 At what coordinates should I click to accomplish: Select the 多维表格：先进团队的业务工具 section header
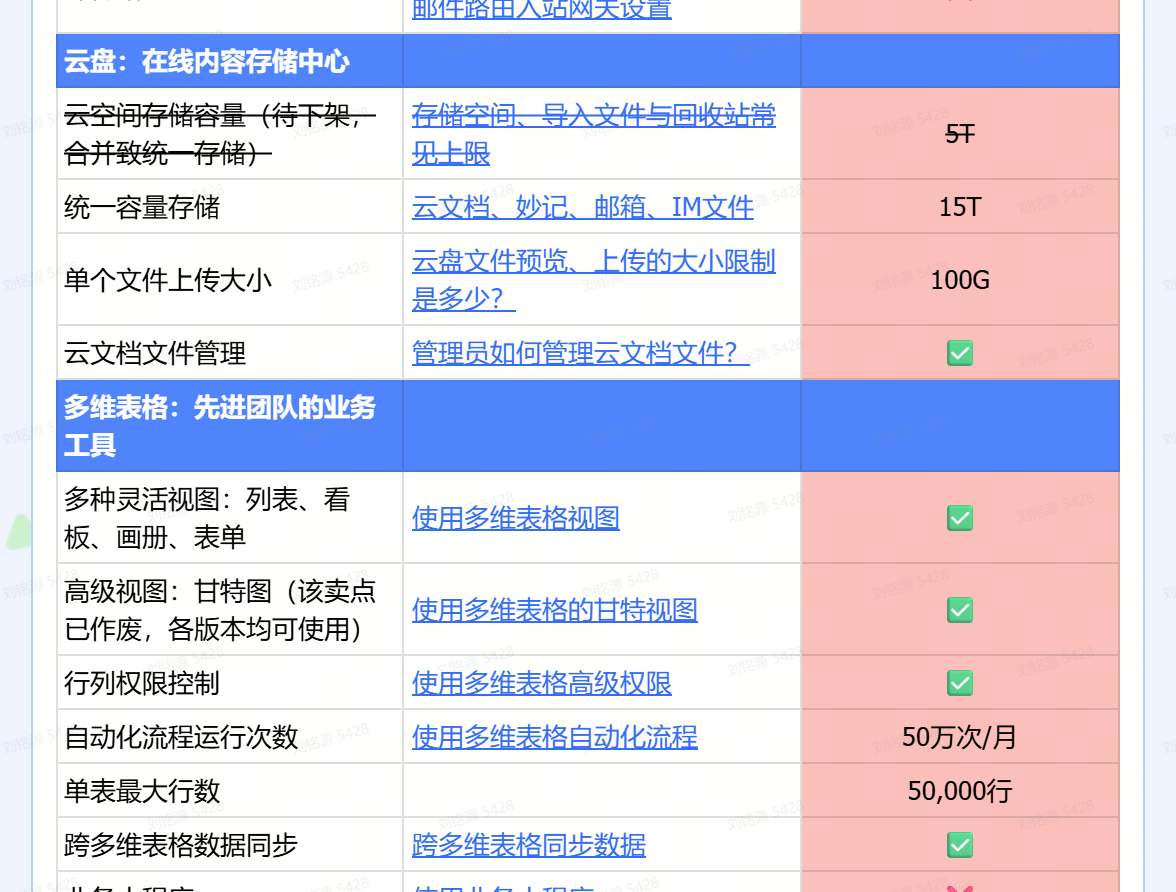230,426
